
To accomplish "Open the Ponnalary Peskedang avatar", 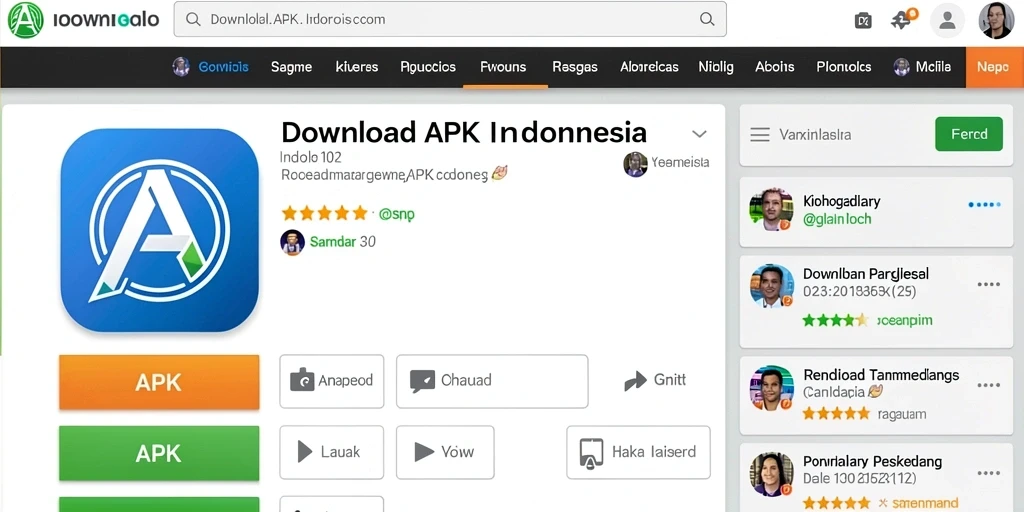I will [771, 474].
